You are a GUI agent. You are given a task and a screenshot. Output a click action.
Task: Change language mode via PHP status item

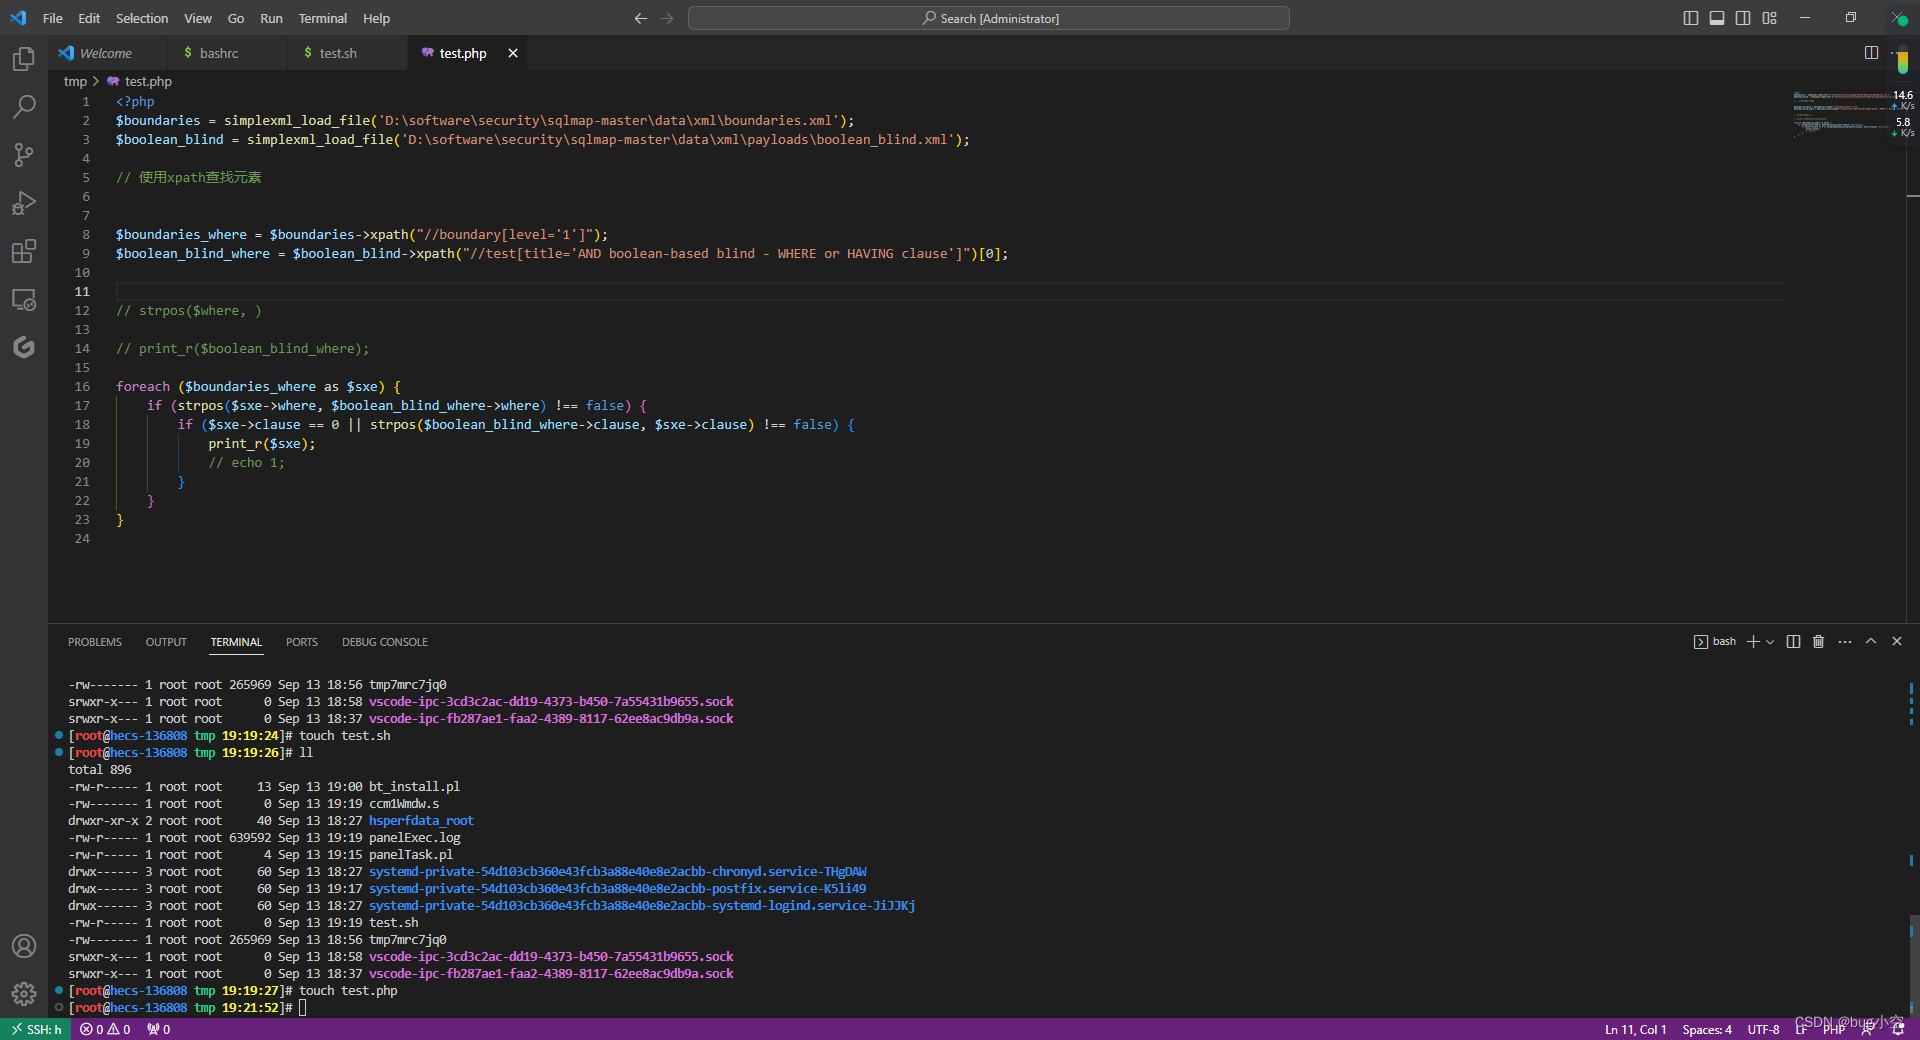[x=1834, y=1029]
